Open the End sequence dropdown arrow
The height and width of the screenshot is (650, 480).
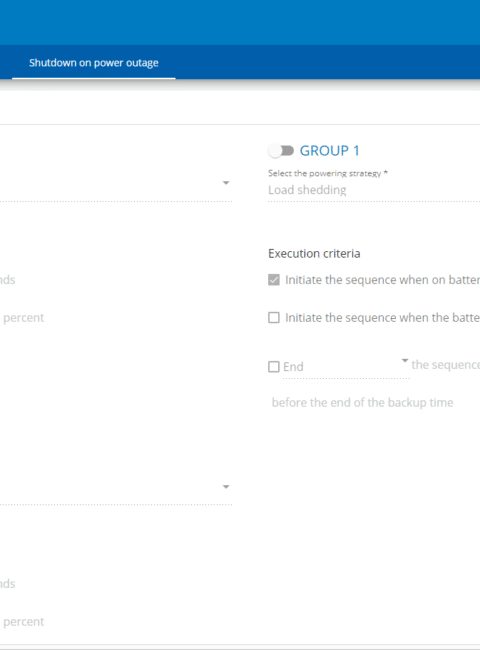(x=405, y=361)
